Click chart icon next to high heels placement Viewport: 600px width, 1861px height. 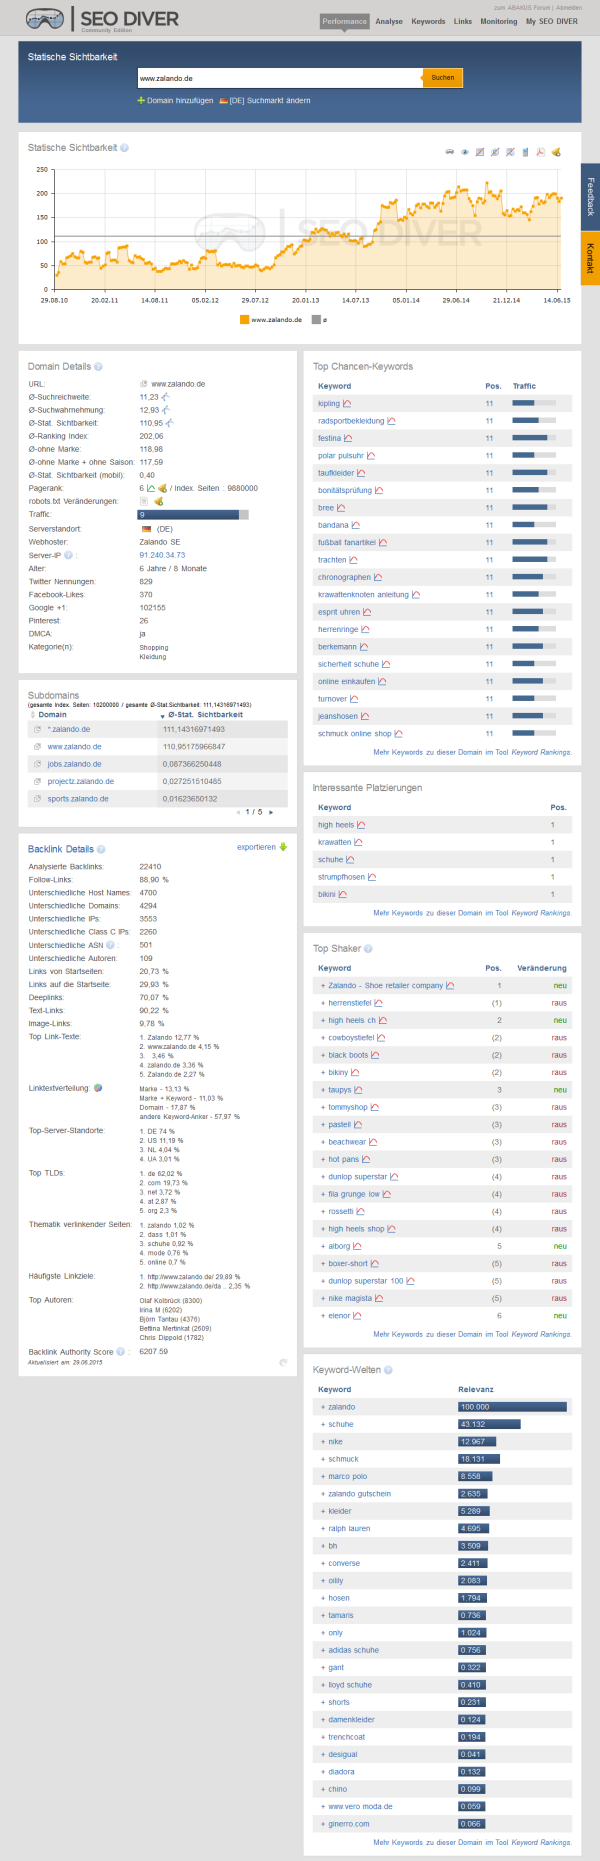[x=361, y=825]
